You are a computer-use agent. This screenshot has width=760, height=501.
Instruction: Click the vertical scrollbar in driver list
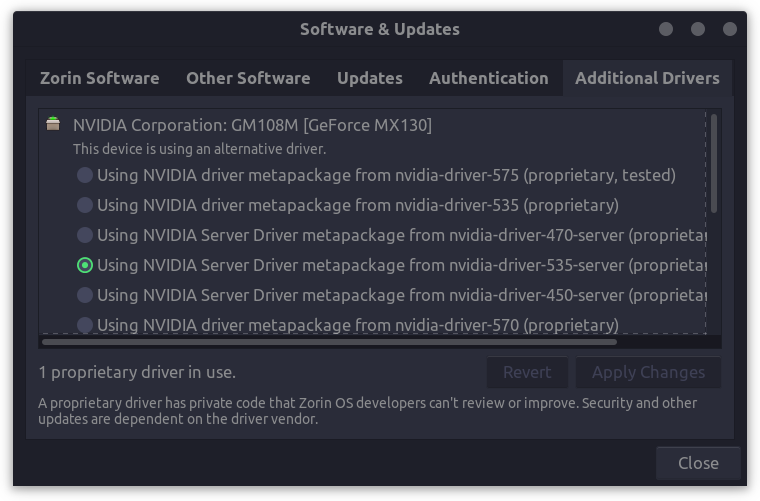[x=714, y=163]
